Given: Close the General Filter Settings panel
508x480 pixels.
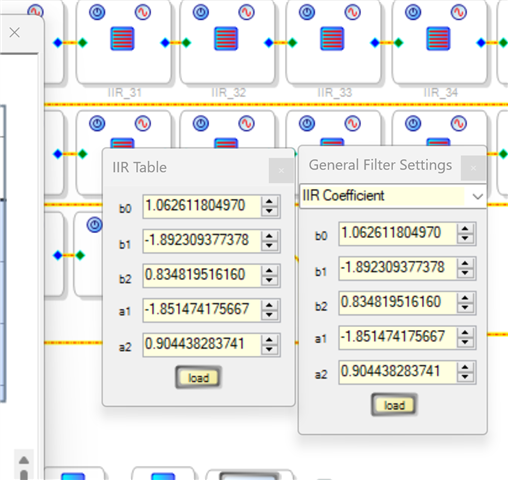Looking at the screenshot, I should coord(473,168).
